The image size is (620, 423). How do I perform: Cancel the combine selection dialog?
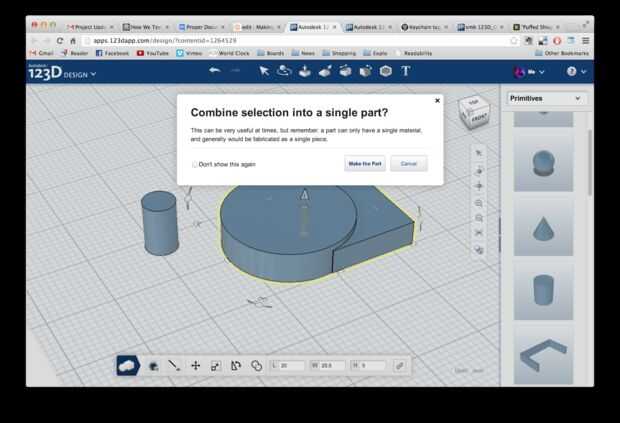(x=408, y=163)
